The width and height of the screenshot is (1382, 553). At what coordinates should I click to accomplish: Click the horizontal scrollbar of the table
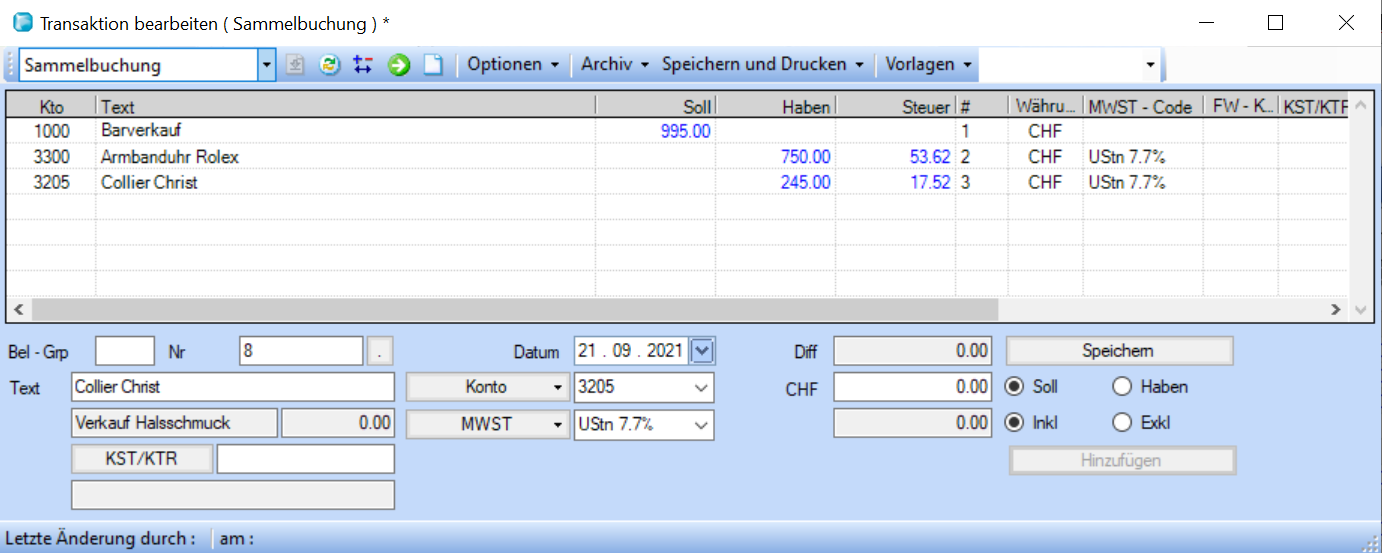coord(500,310)
